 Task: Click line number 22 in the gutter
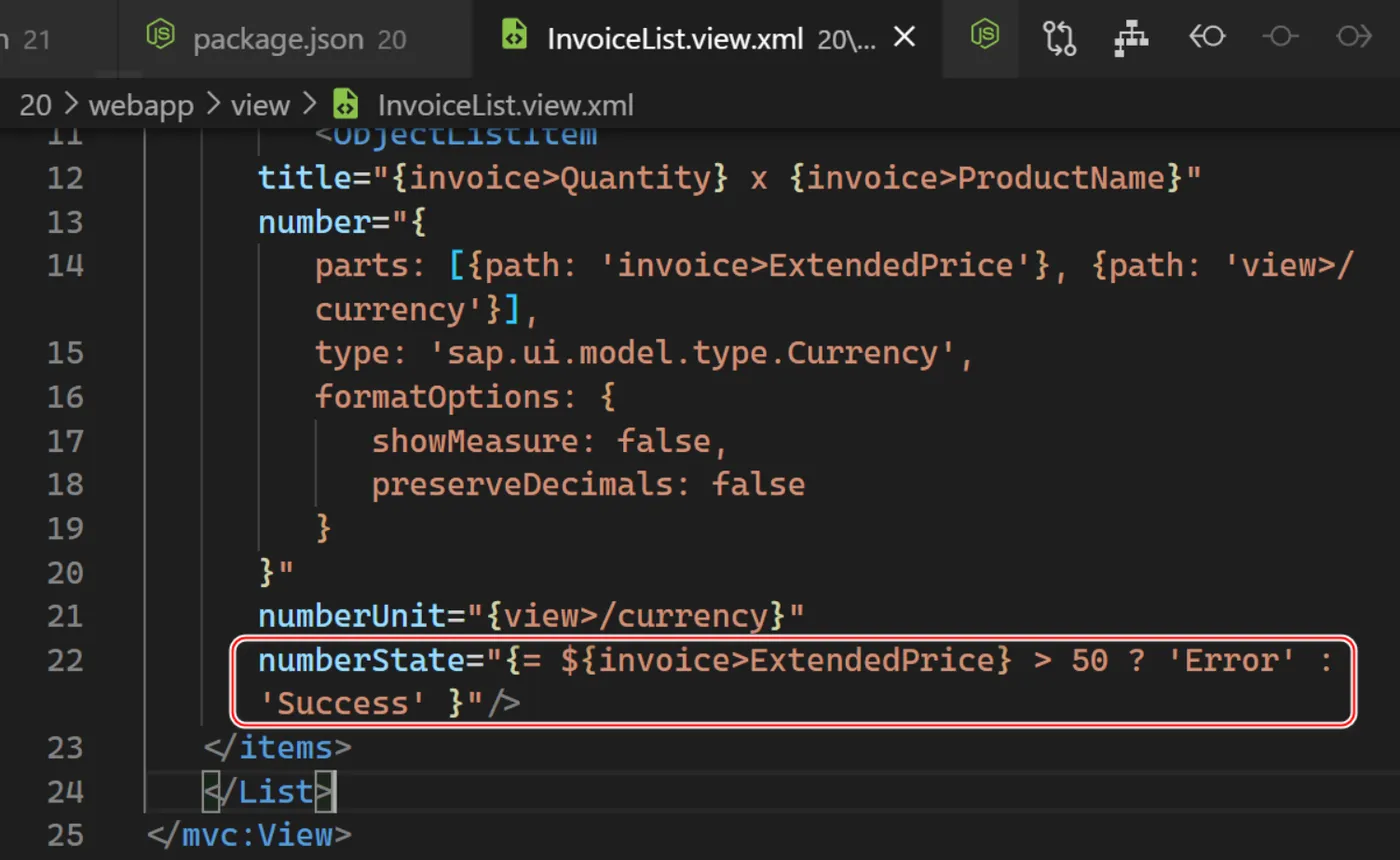(65, 660)
